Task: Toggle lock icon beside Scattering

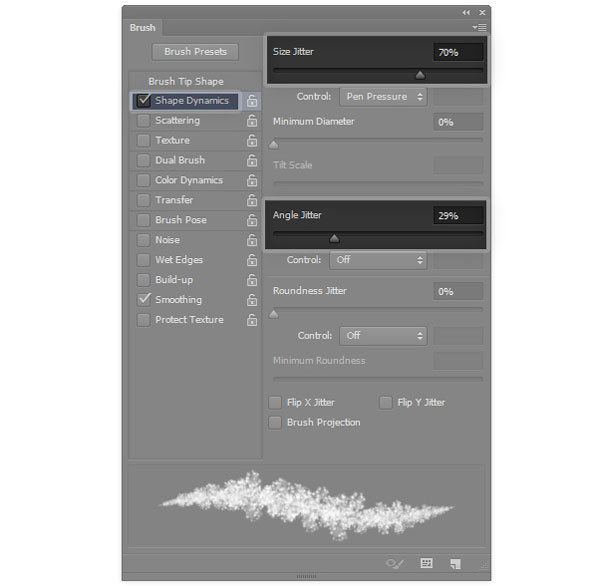Action: pos(252,121)
